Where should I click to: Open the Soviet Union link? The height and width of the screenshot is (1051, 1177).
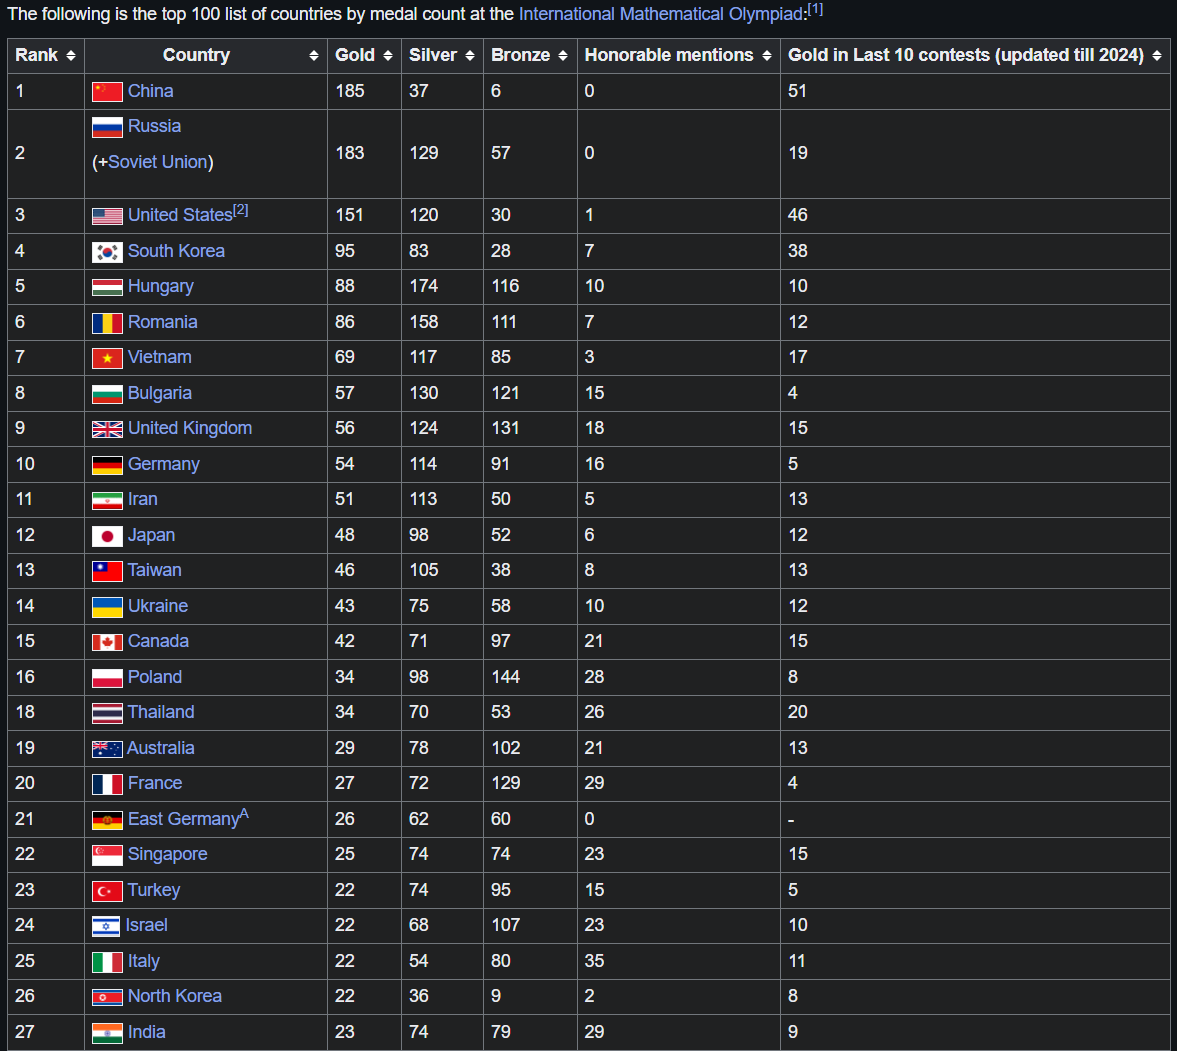(x=158, y=162)
